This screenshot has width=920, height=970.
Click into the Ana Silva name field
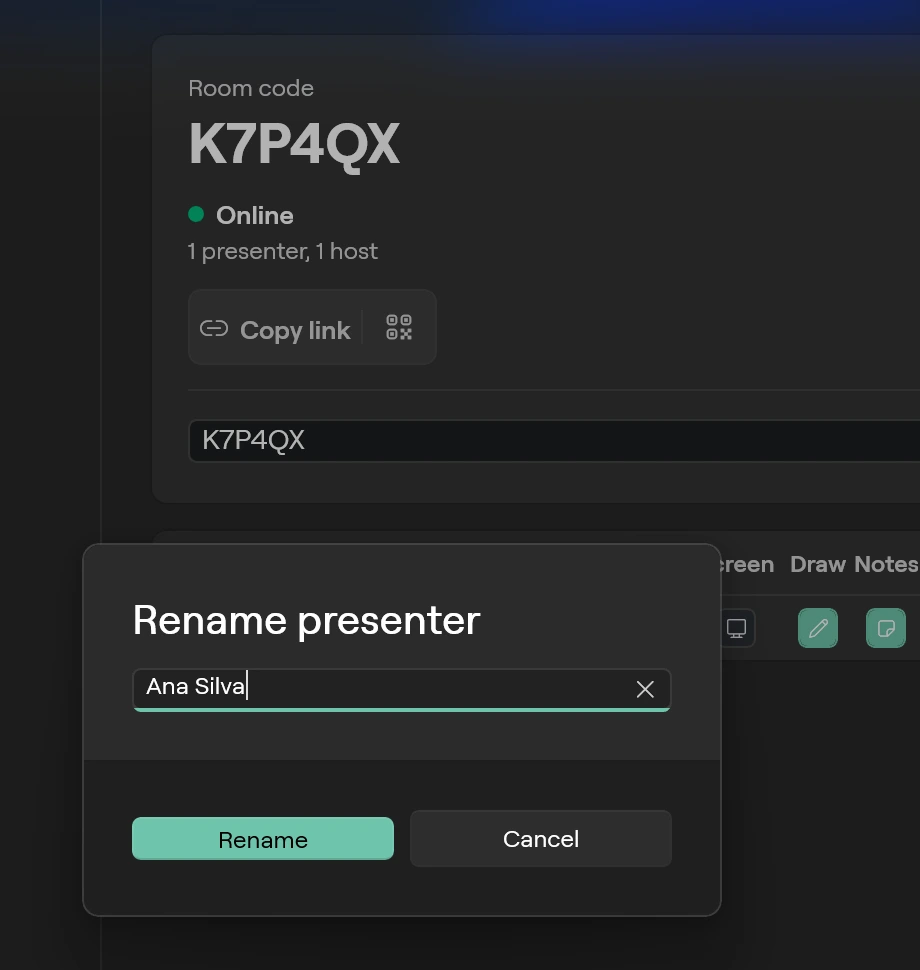click(x=402, y=689)
